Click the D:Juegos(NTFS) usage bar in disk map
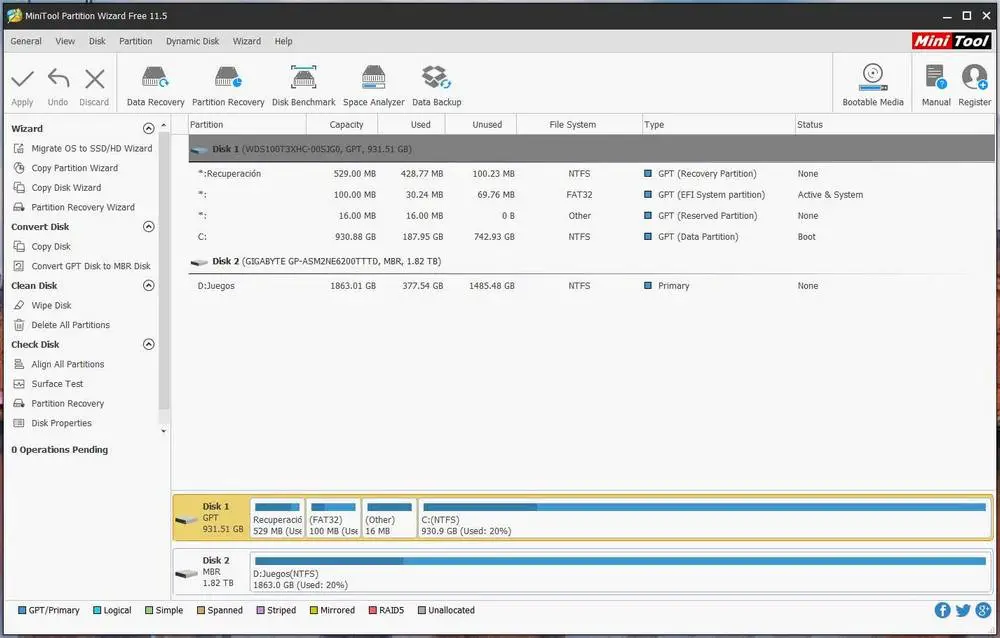Viewport: 1000px width, 638px height. tap(620, 561)
